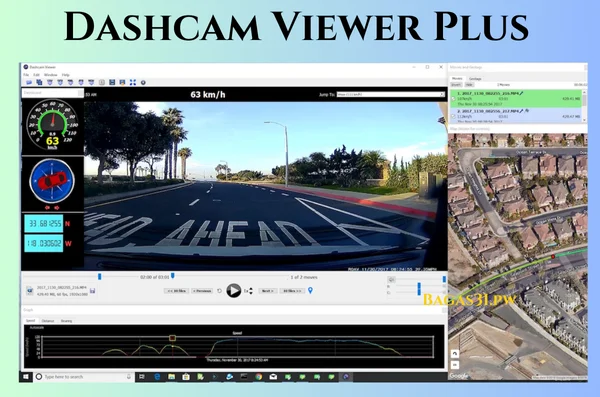This screenshot has height=397, width=600.
Task: Click the left red arrow under compass
Action: 47,207
